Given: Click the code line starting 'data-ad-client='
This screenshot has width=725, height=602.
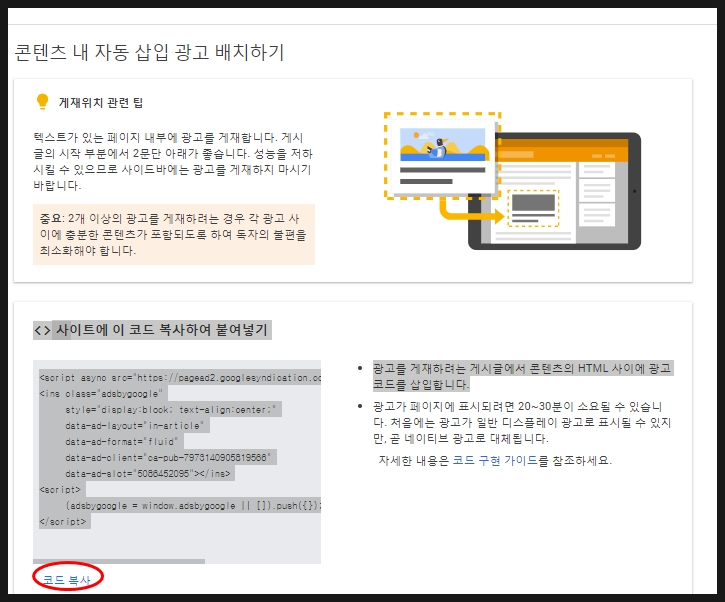Looking at the screenshot, I should pos(168,458).
